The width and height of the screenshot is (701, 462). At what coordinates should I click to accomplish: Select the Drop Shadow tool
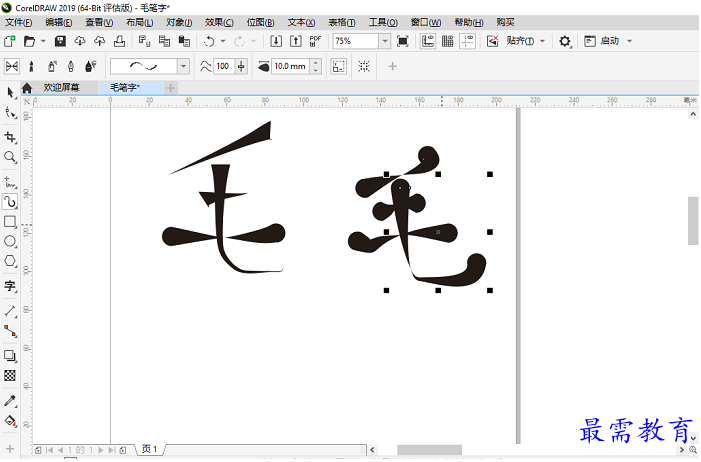10,356
